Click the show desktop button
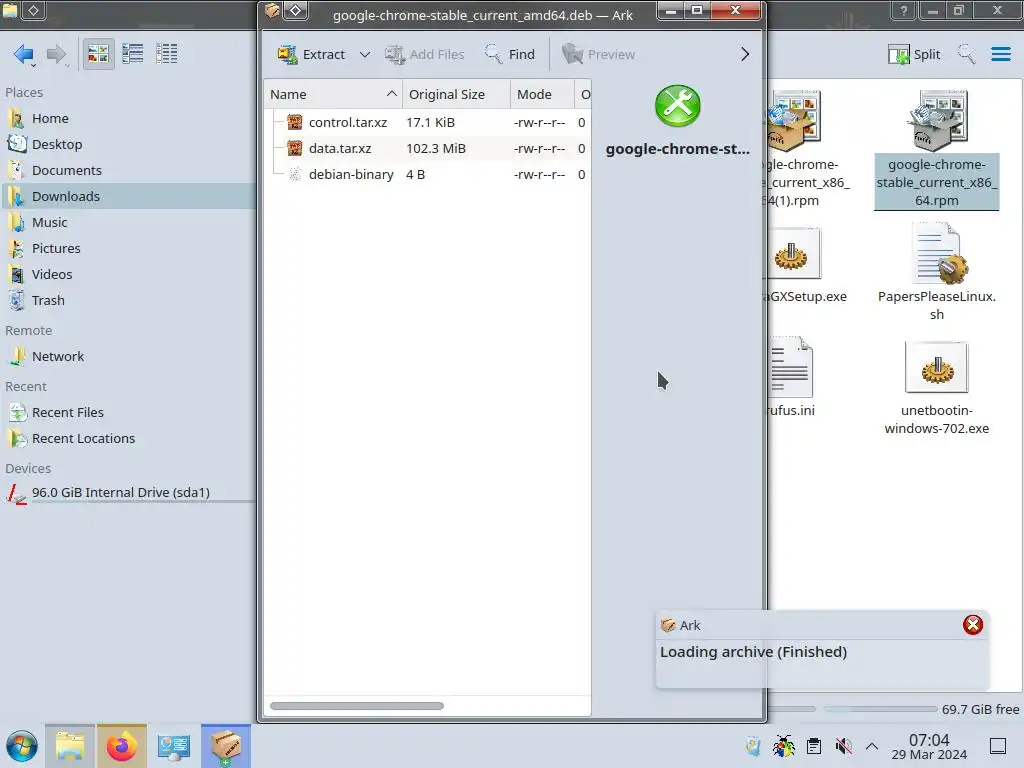The height and width of the screenshot is (768, 1024). point(998,746)
